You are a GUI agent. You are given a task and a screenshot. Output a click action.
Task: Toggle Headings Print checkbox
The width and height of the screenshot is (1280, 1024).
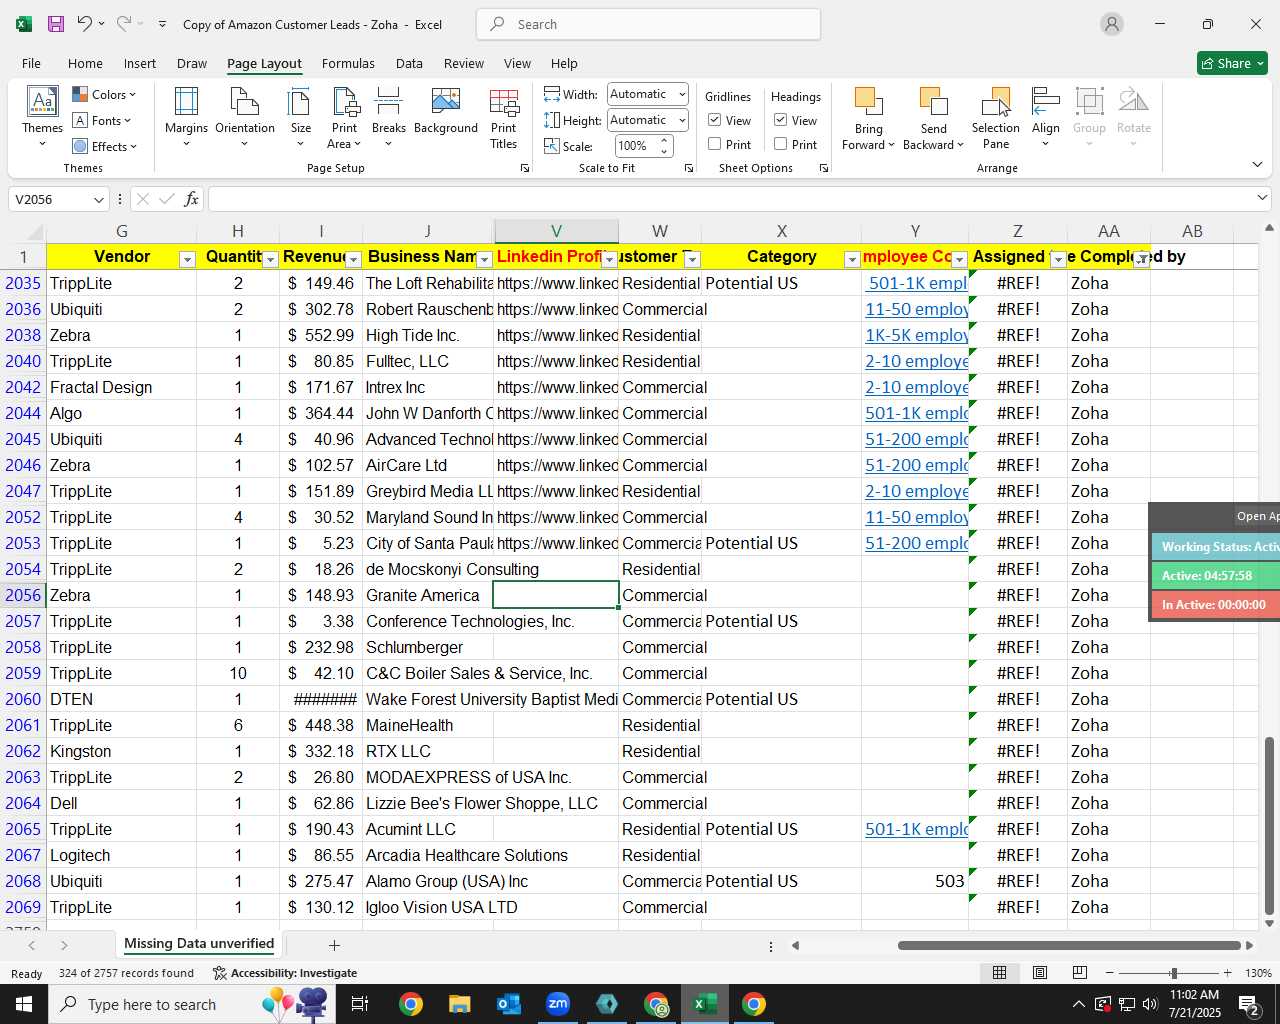click(x=781, y=144)
